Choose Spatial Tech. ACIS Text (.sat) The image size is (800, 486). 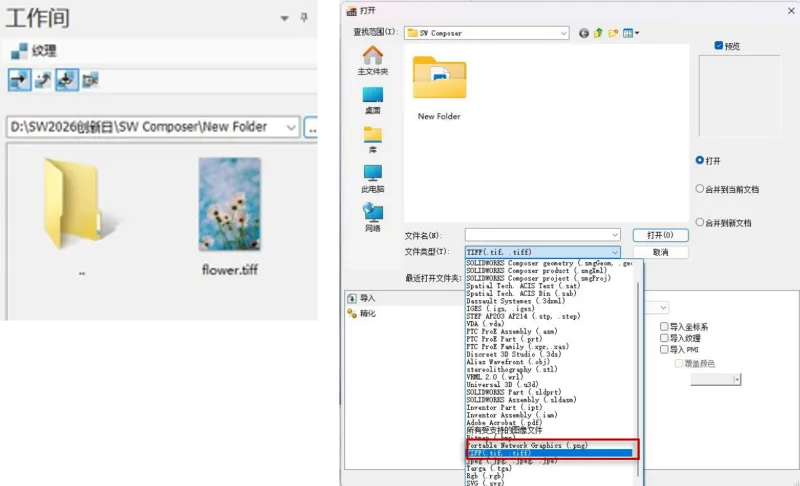click(523, 286)
